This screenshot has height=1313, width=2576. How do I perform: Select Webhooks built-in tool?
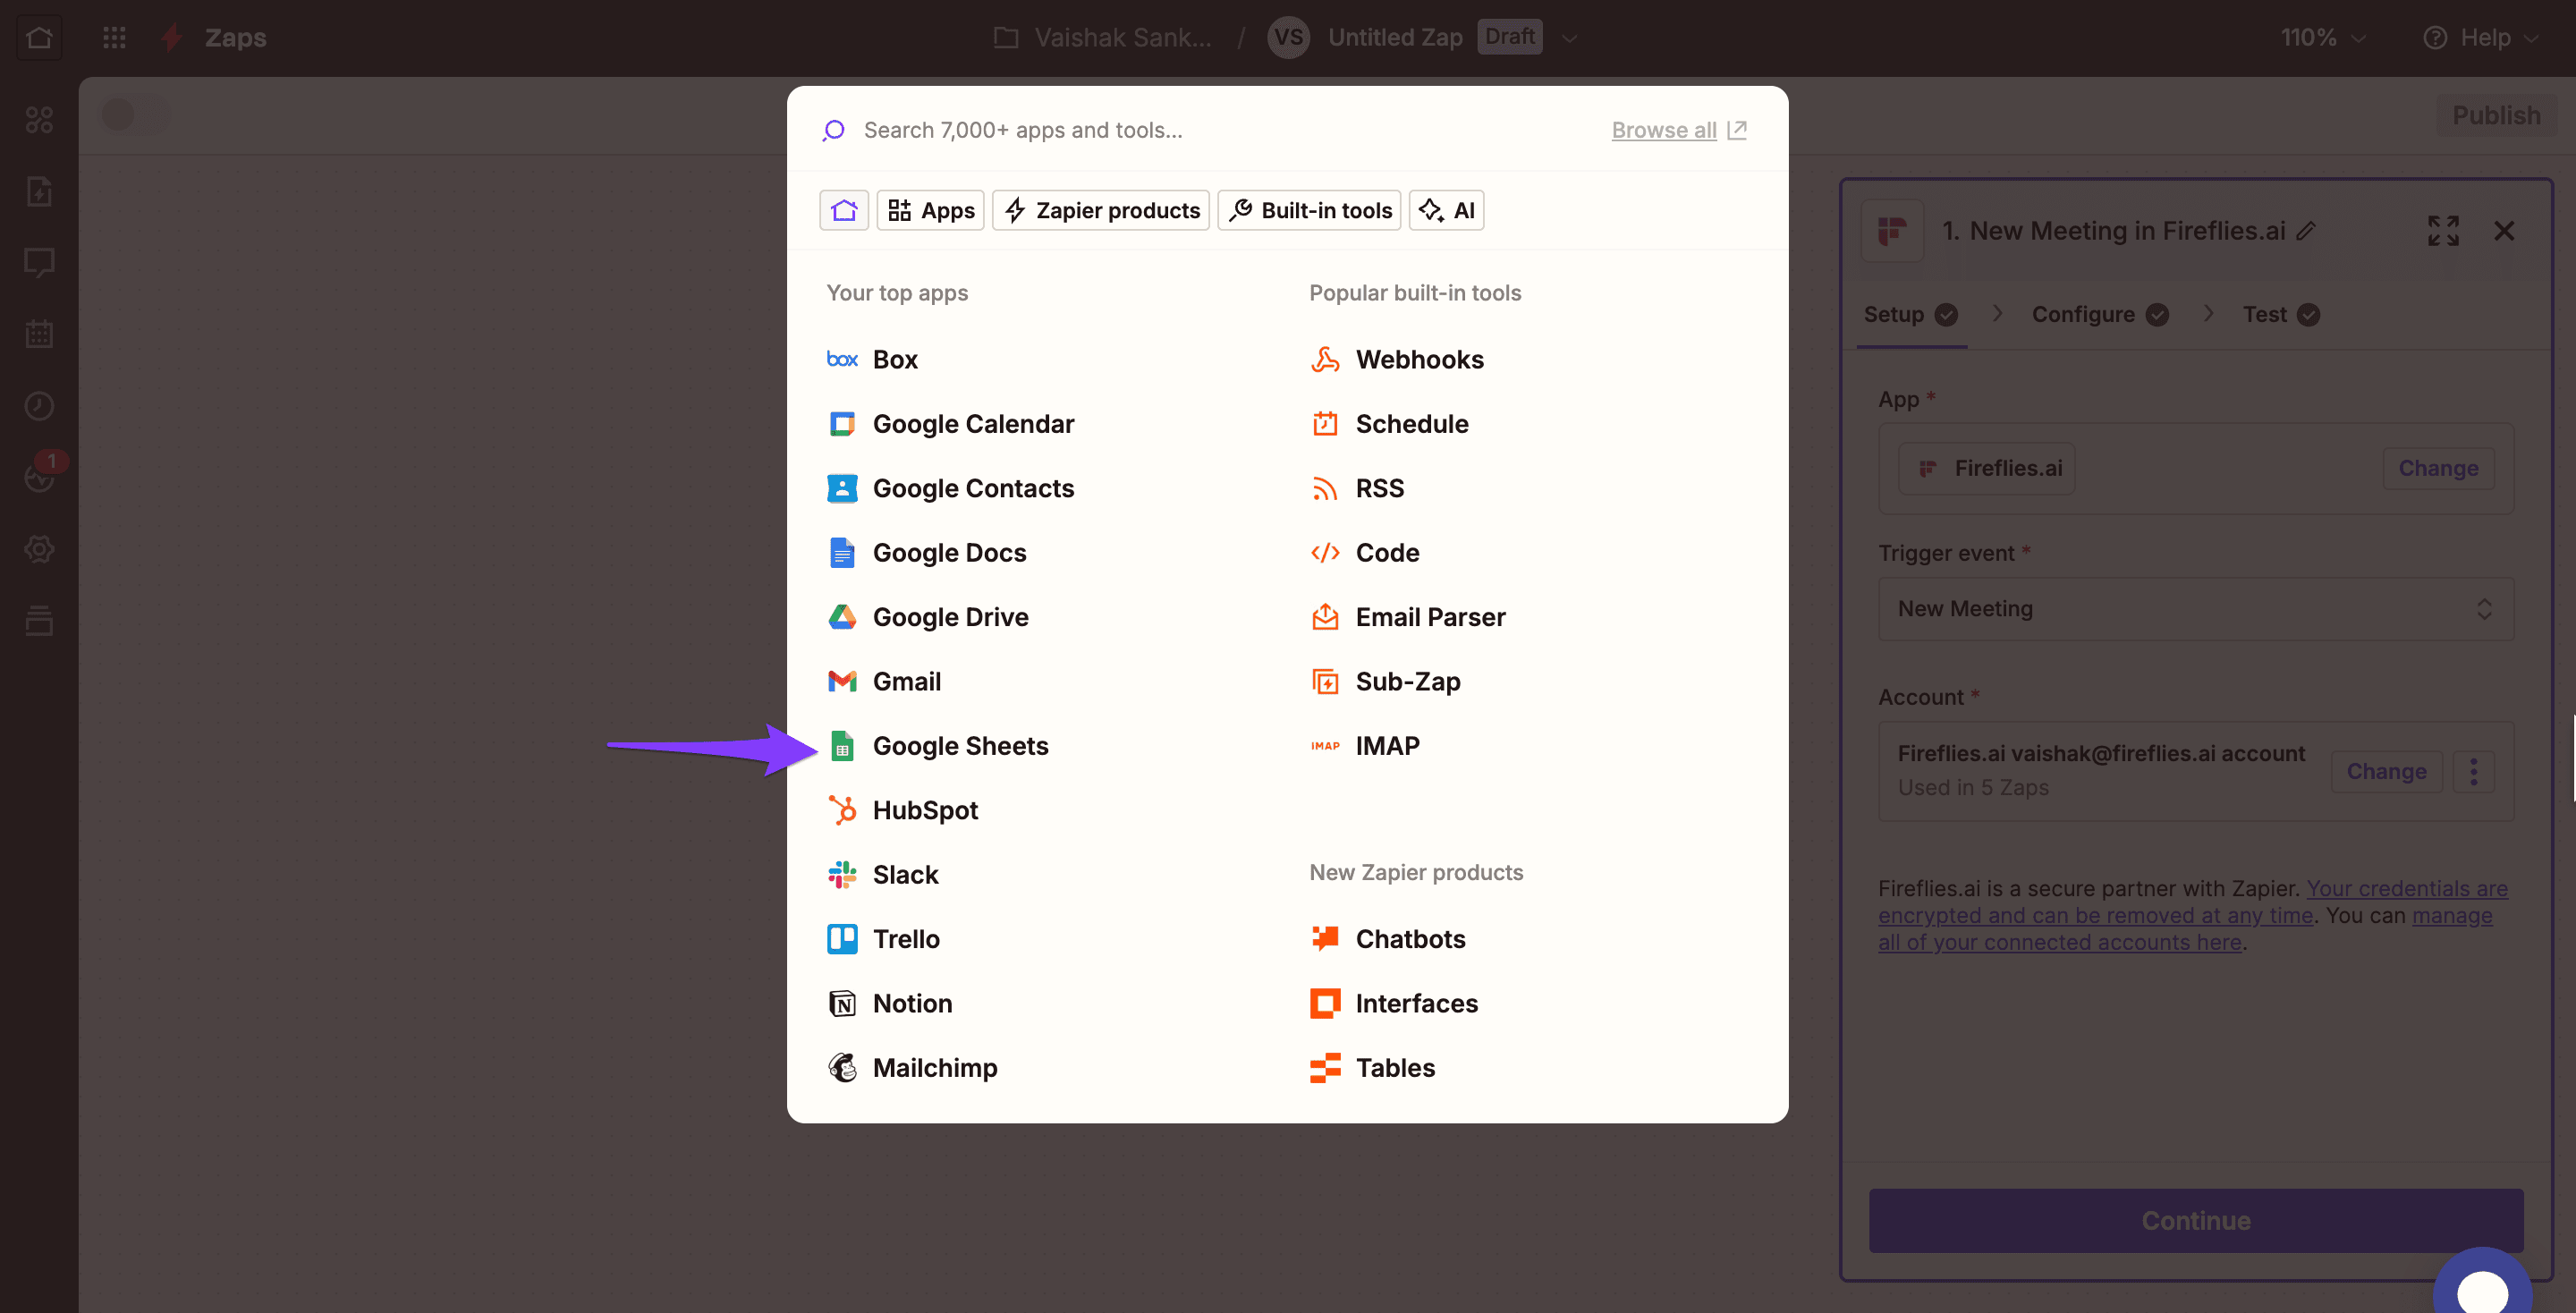(1396, 359)
